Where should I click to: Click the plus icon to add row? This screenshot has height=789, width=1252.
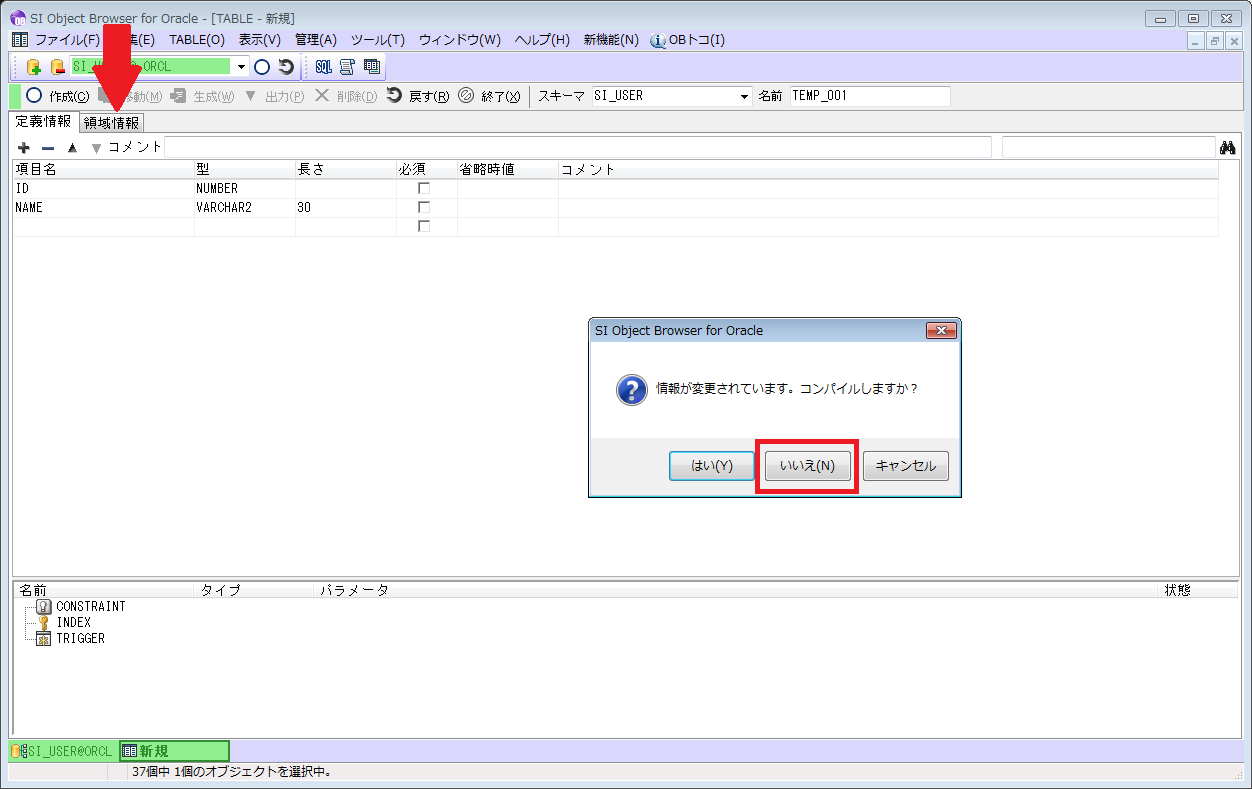click(x=24, y=148)
